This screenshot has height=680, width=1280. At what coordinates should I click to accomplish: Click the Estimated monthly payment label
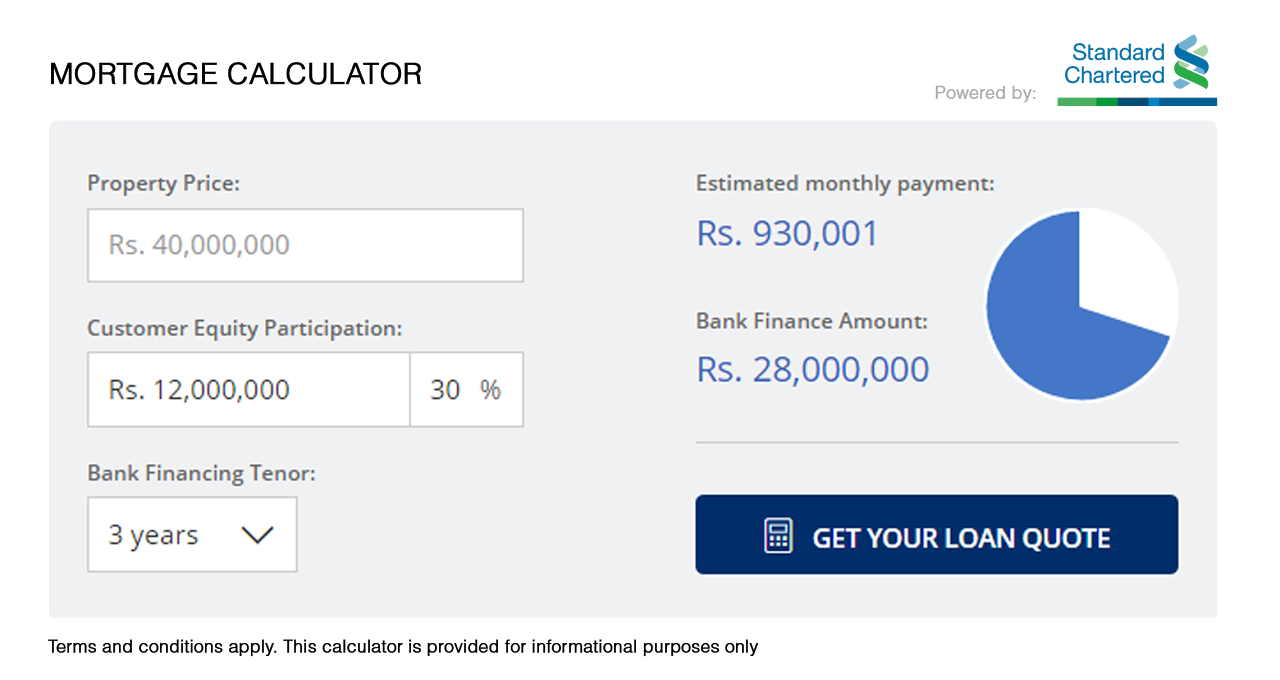[x=845, y=184]
